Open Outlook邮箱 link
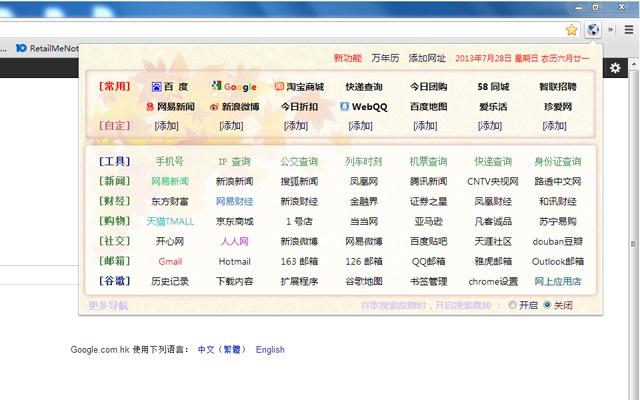Screen dimensions: 640x400 pos(558,261)
